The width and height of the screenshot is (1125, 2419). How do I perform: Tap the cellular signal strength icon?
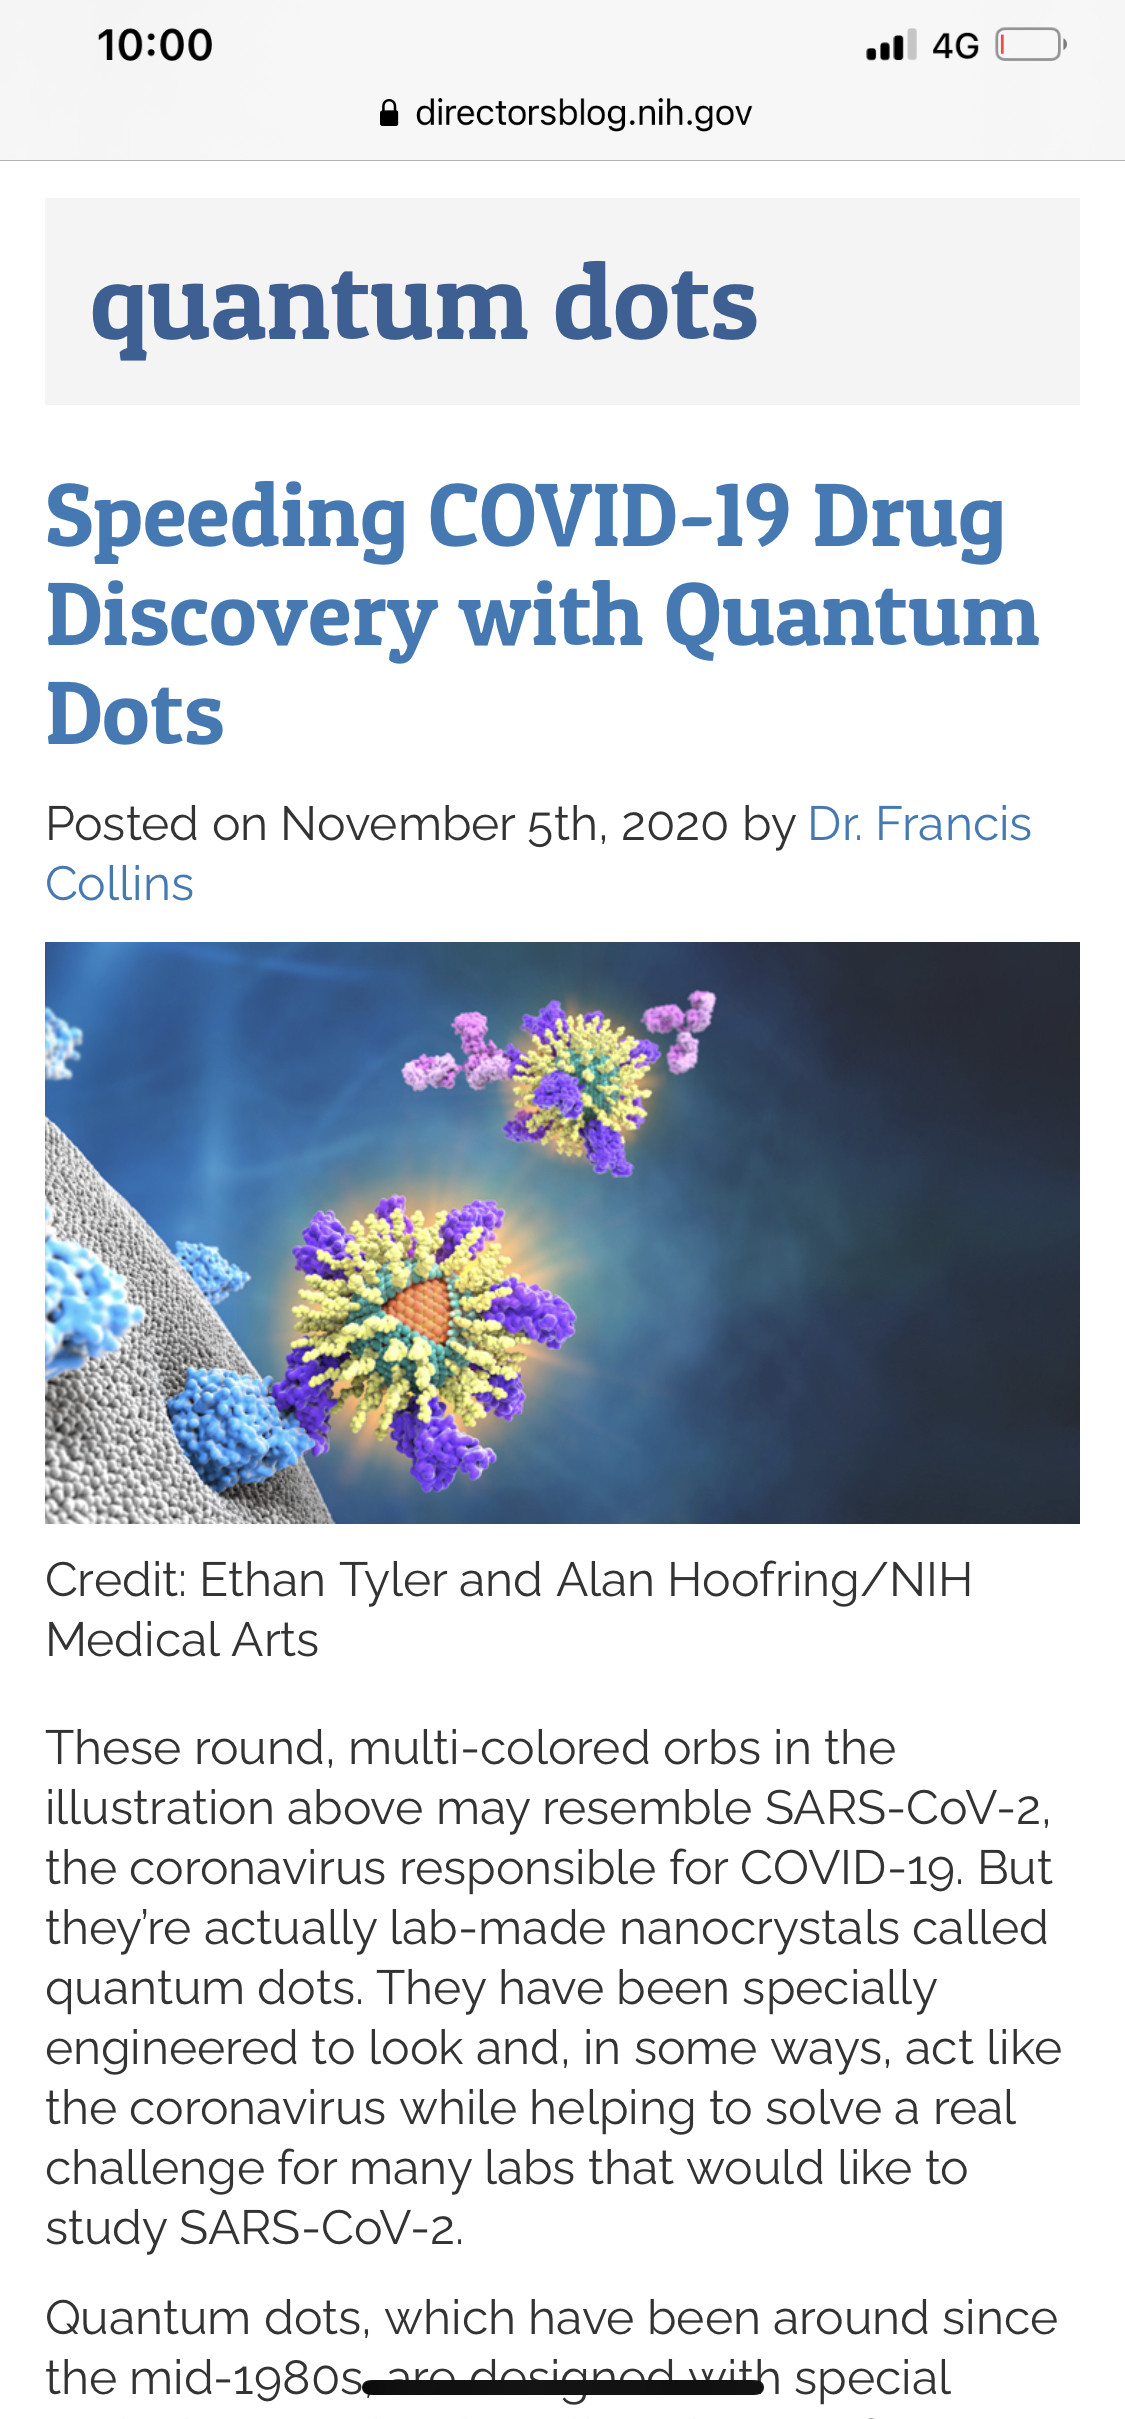[890, 46]
